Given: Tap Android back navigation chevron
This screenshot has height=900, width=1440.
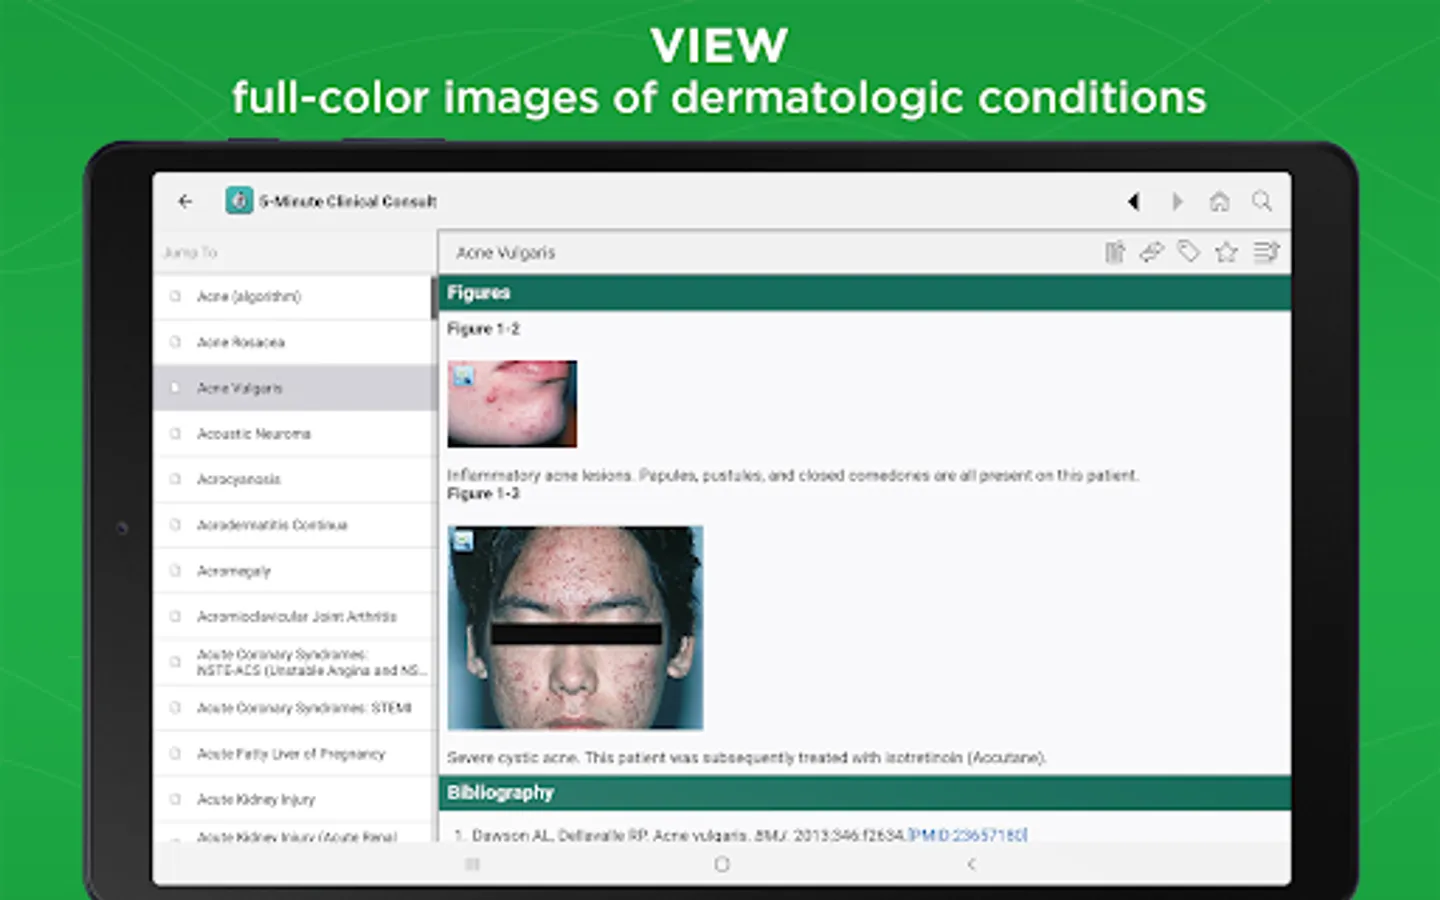Looking at the screenshot, I should (970, 863).
